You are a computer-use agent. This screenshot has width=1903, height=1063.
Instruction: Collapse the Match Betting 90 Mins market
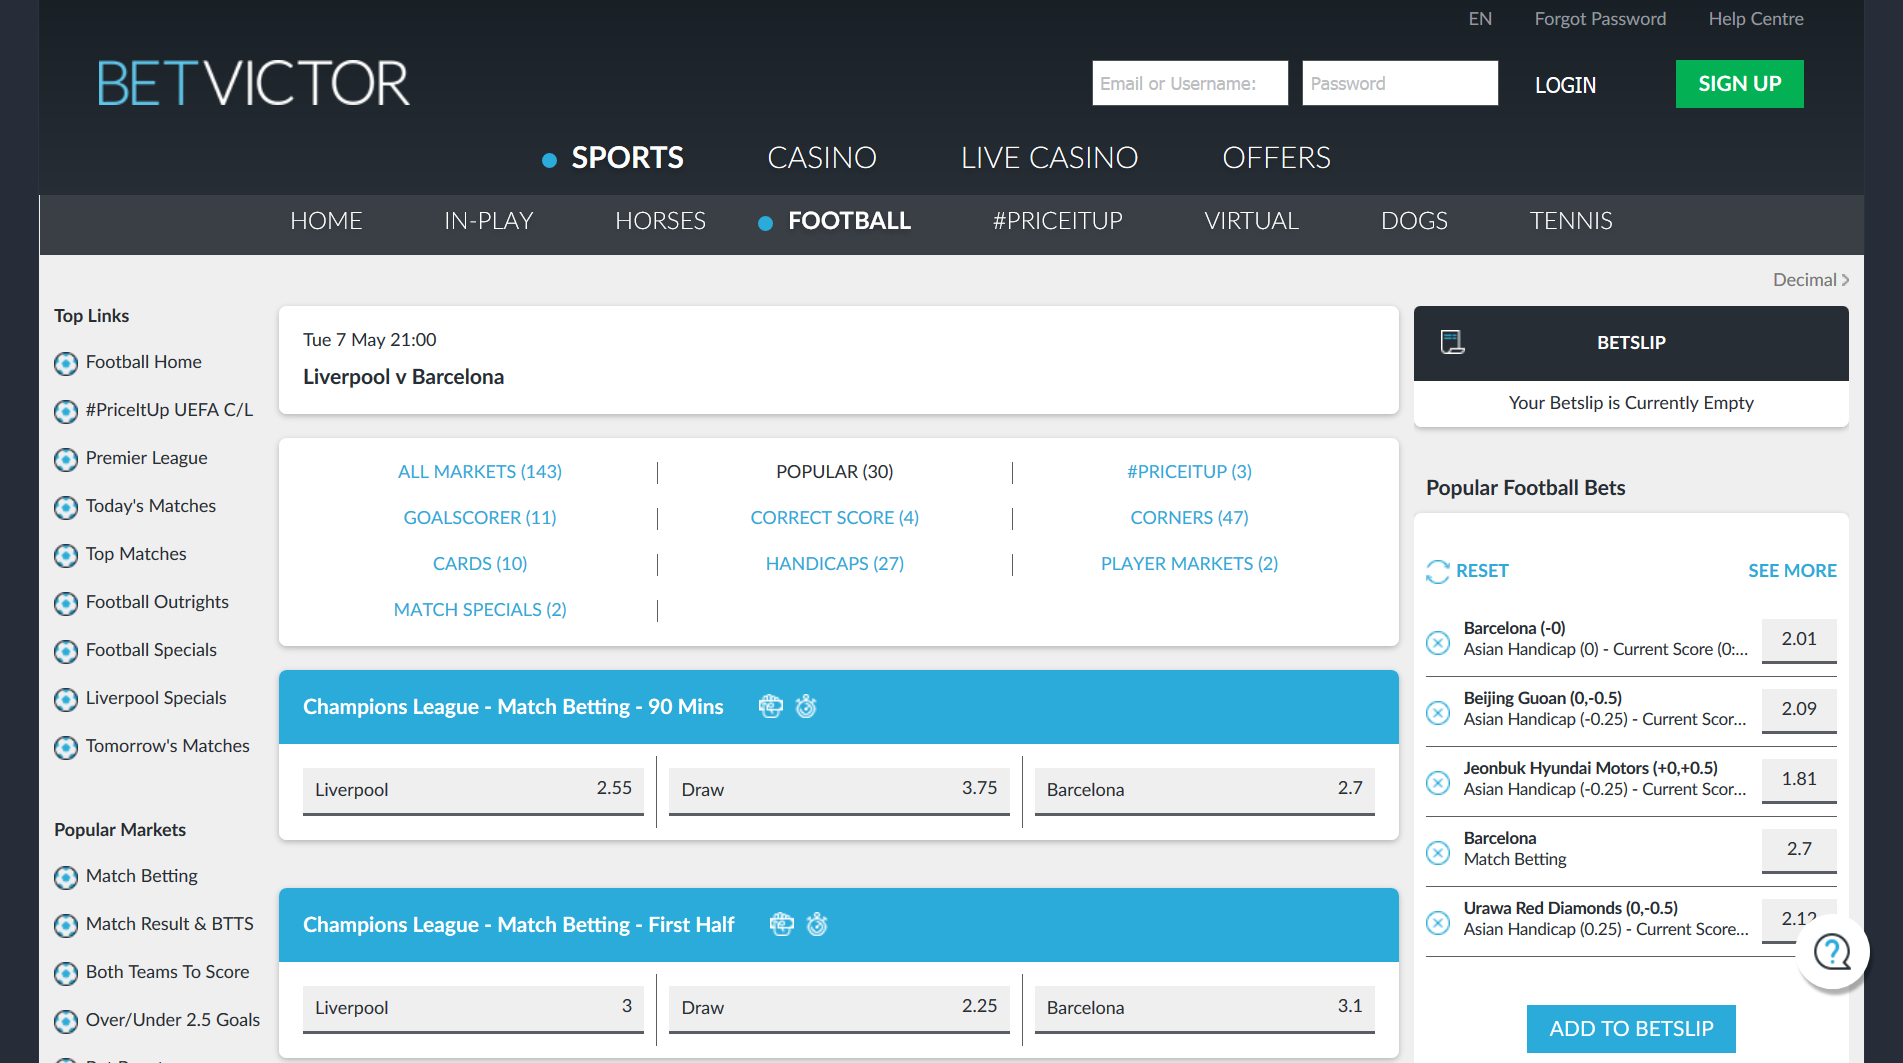838,707
